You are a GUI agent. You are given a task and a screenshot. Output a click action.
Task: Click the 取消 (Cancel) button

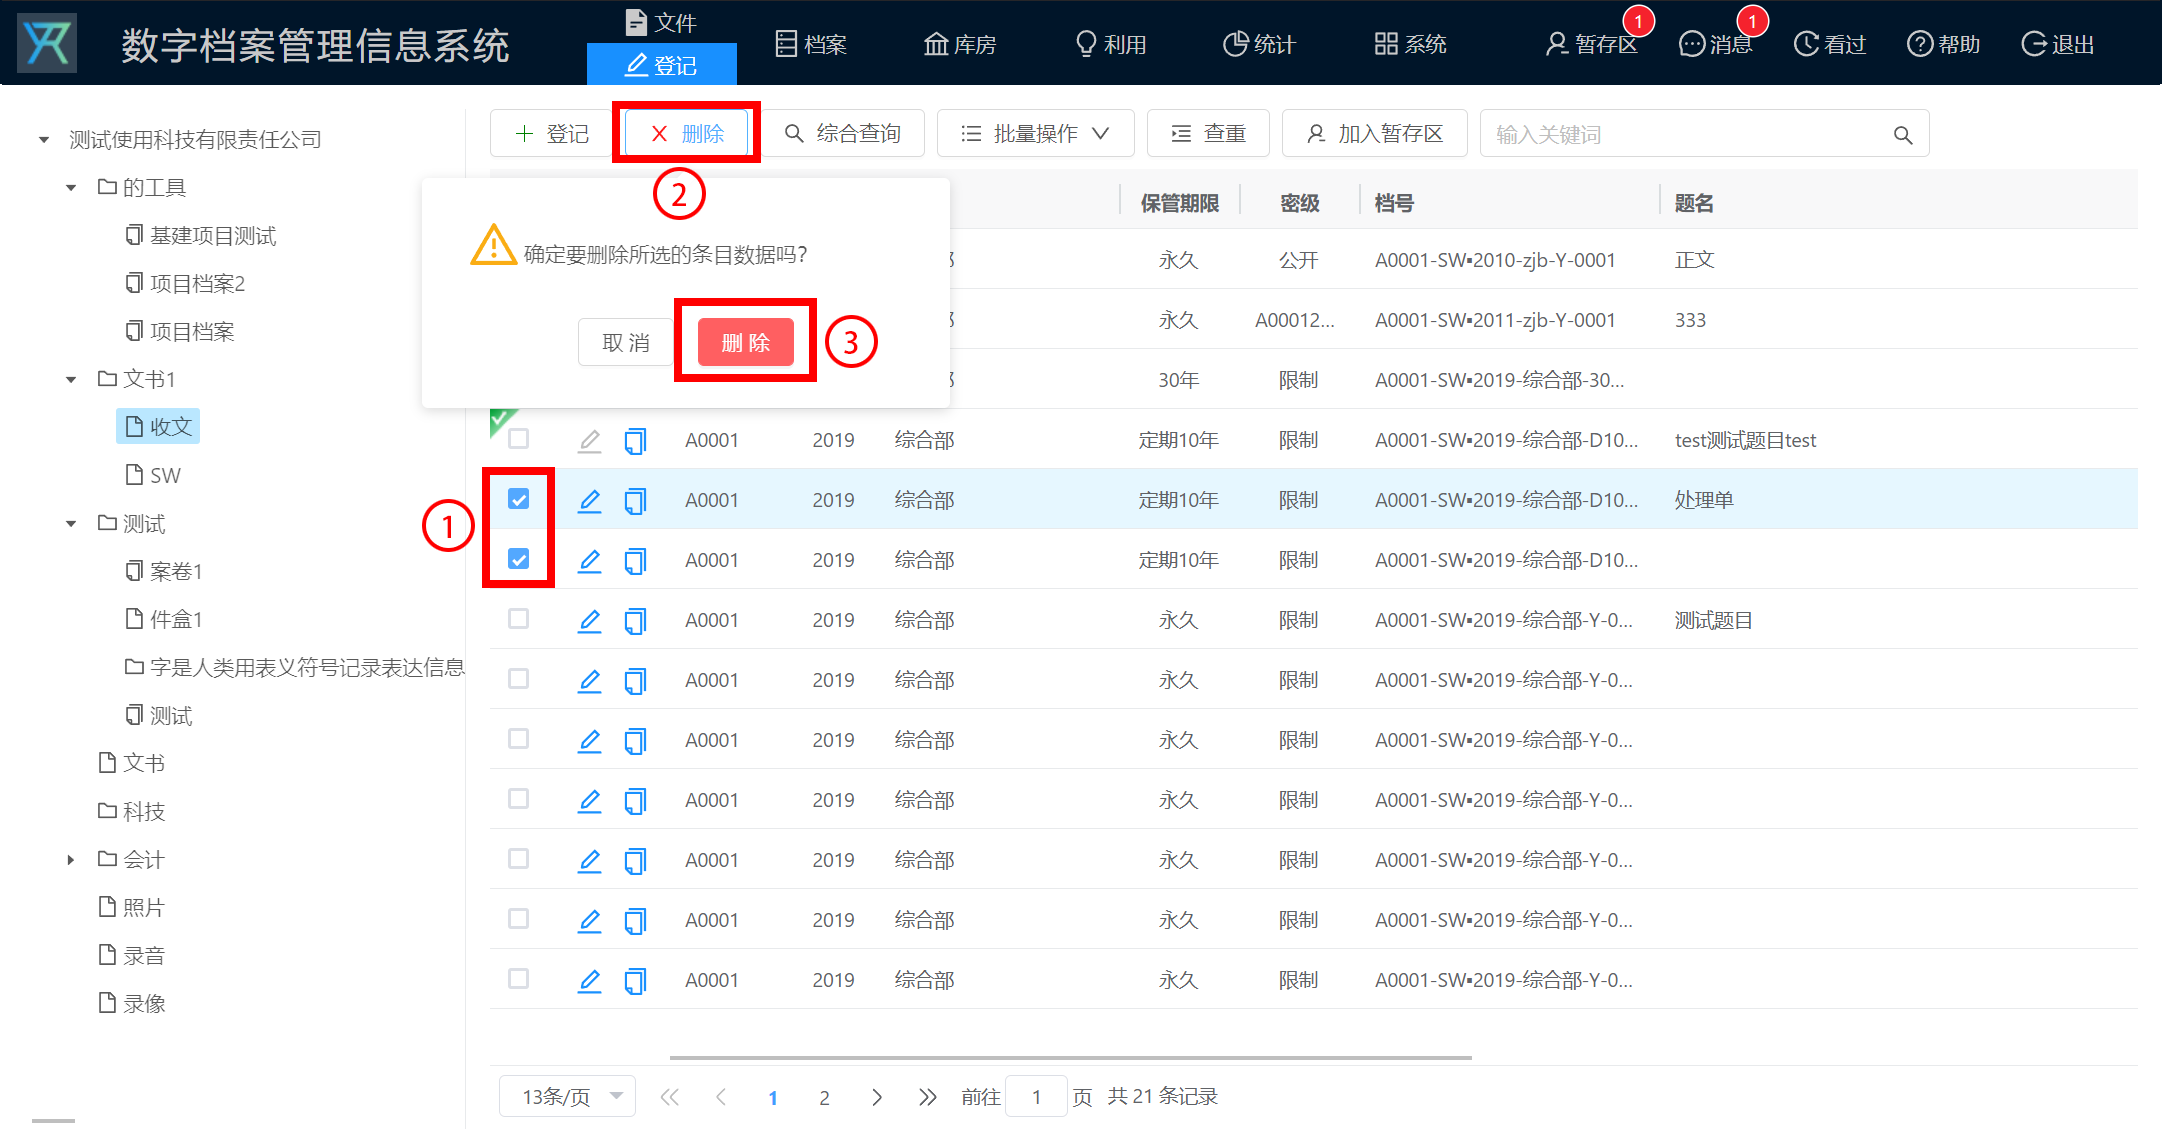(x=623, y=340)
